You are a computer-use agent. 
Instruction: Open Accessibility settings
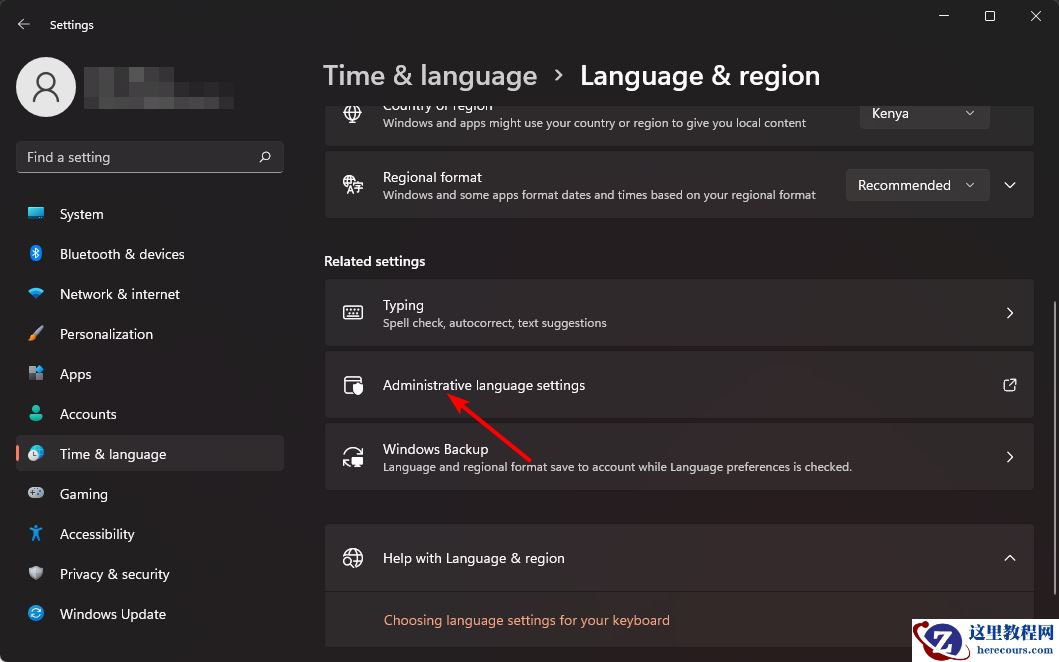pos(96,534)
